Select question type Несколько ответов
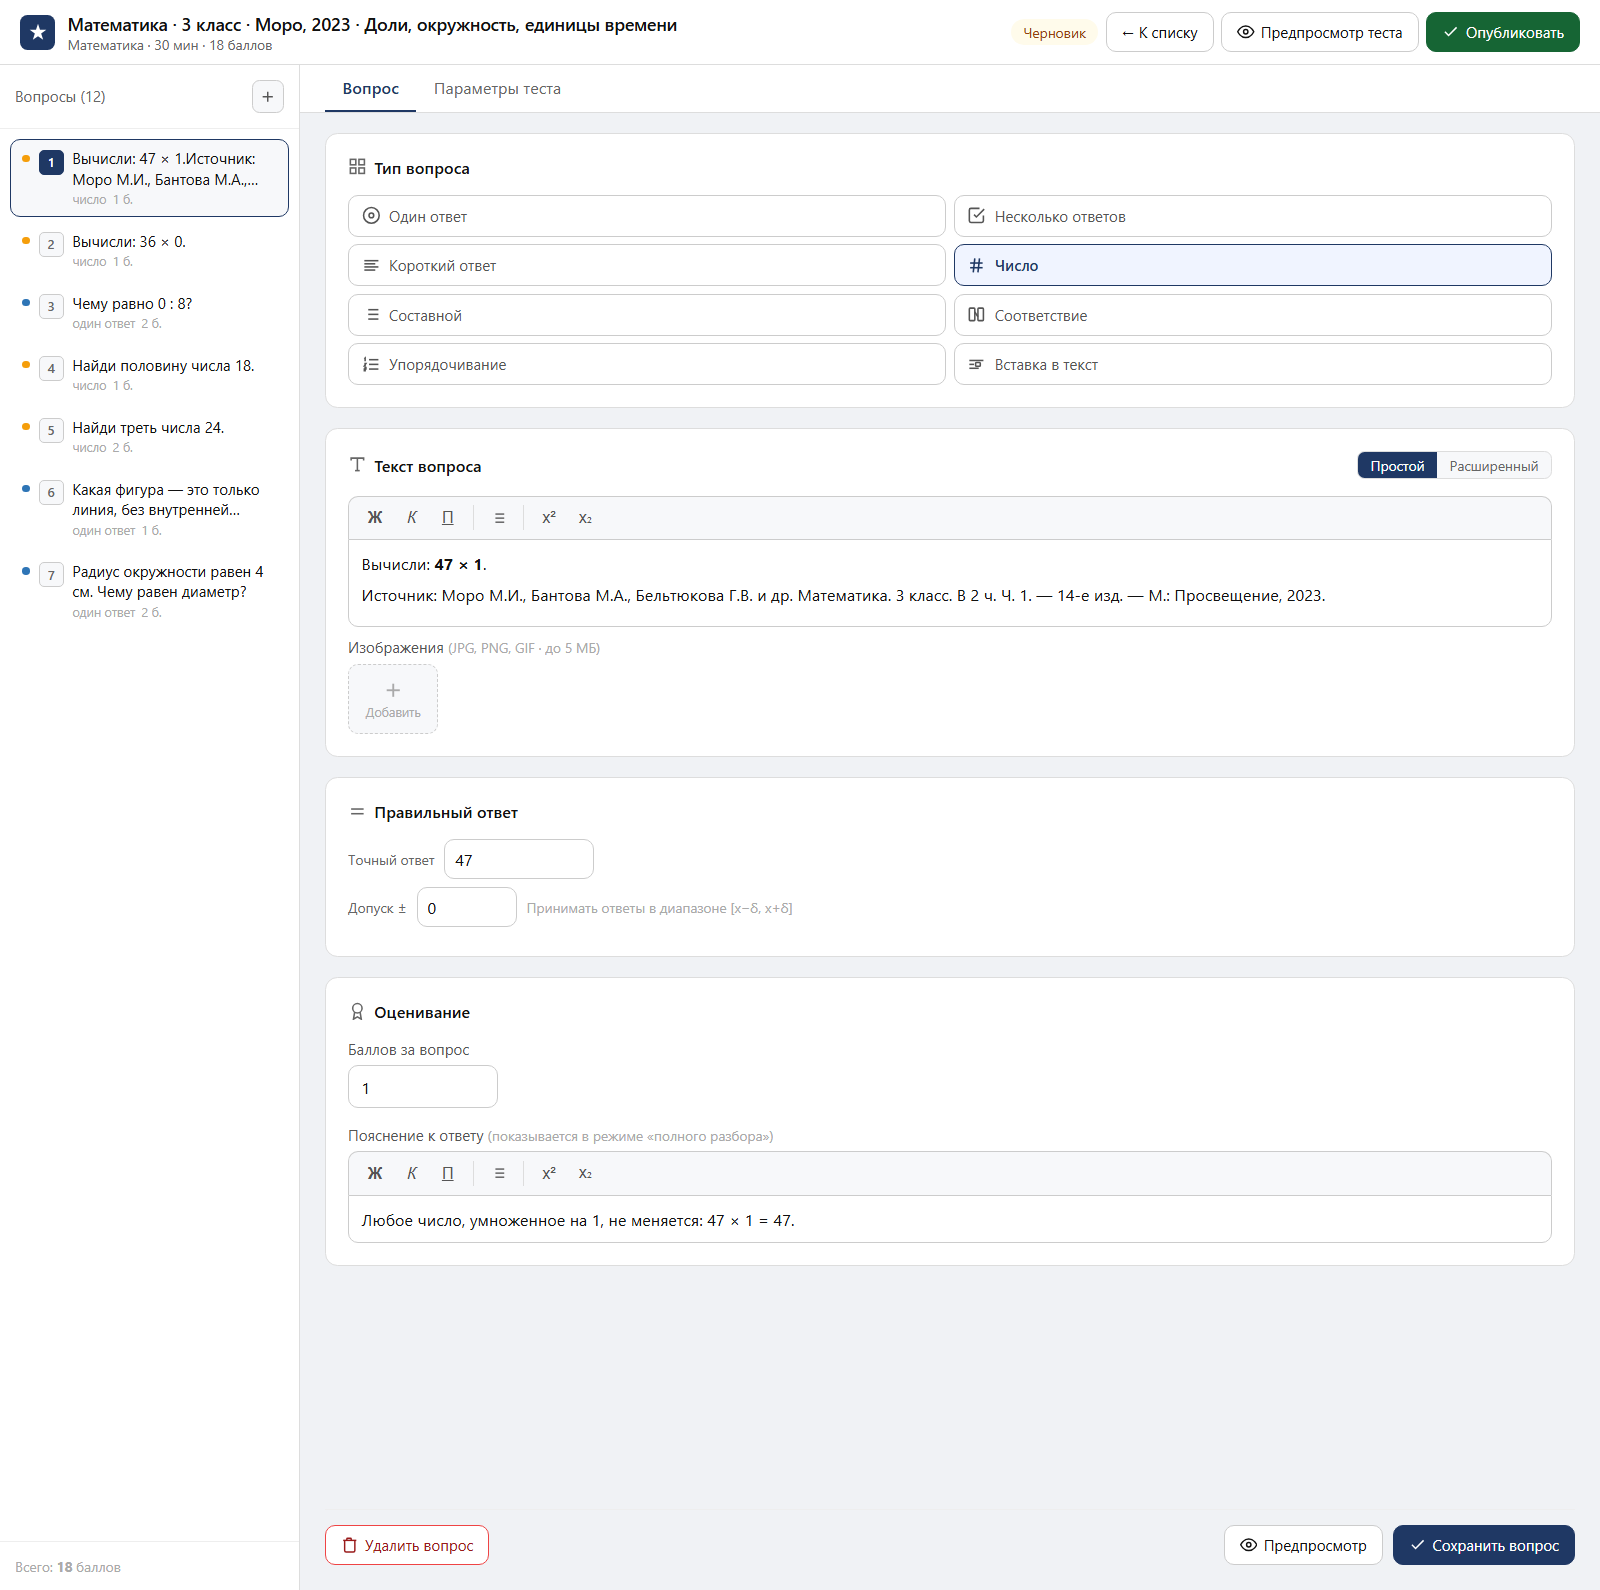The height and width of the screenshot is (1590, 1600). click(1252, 216)
